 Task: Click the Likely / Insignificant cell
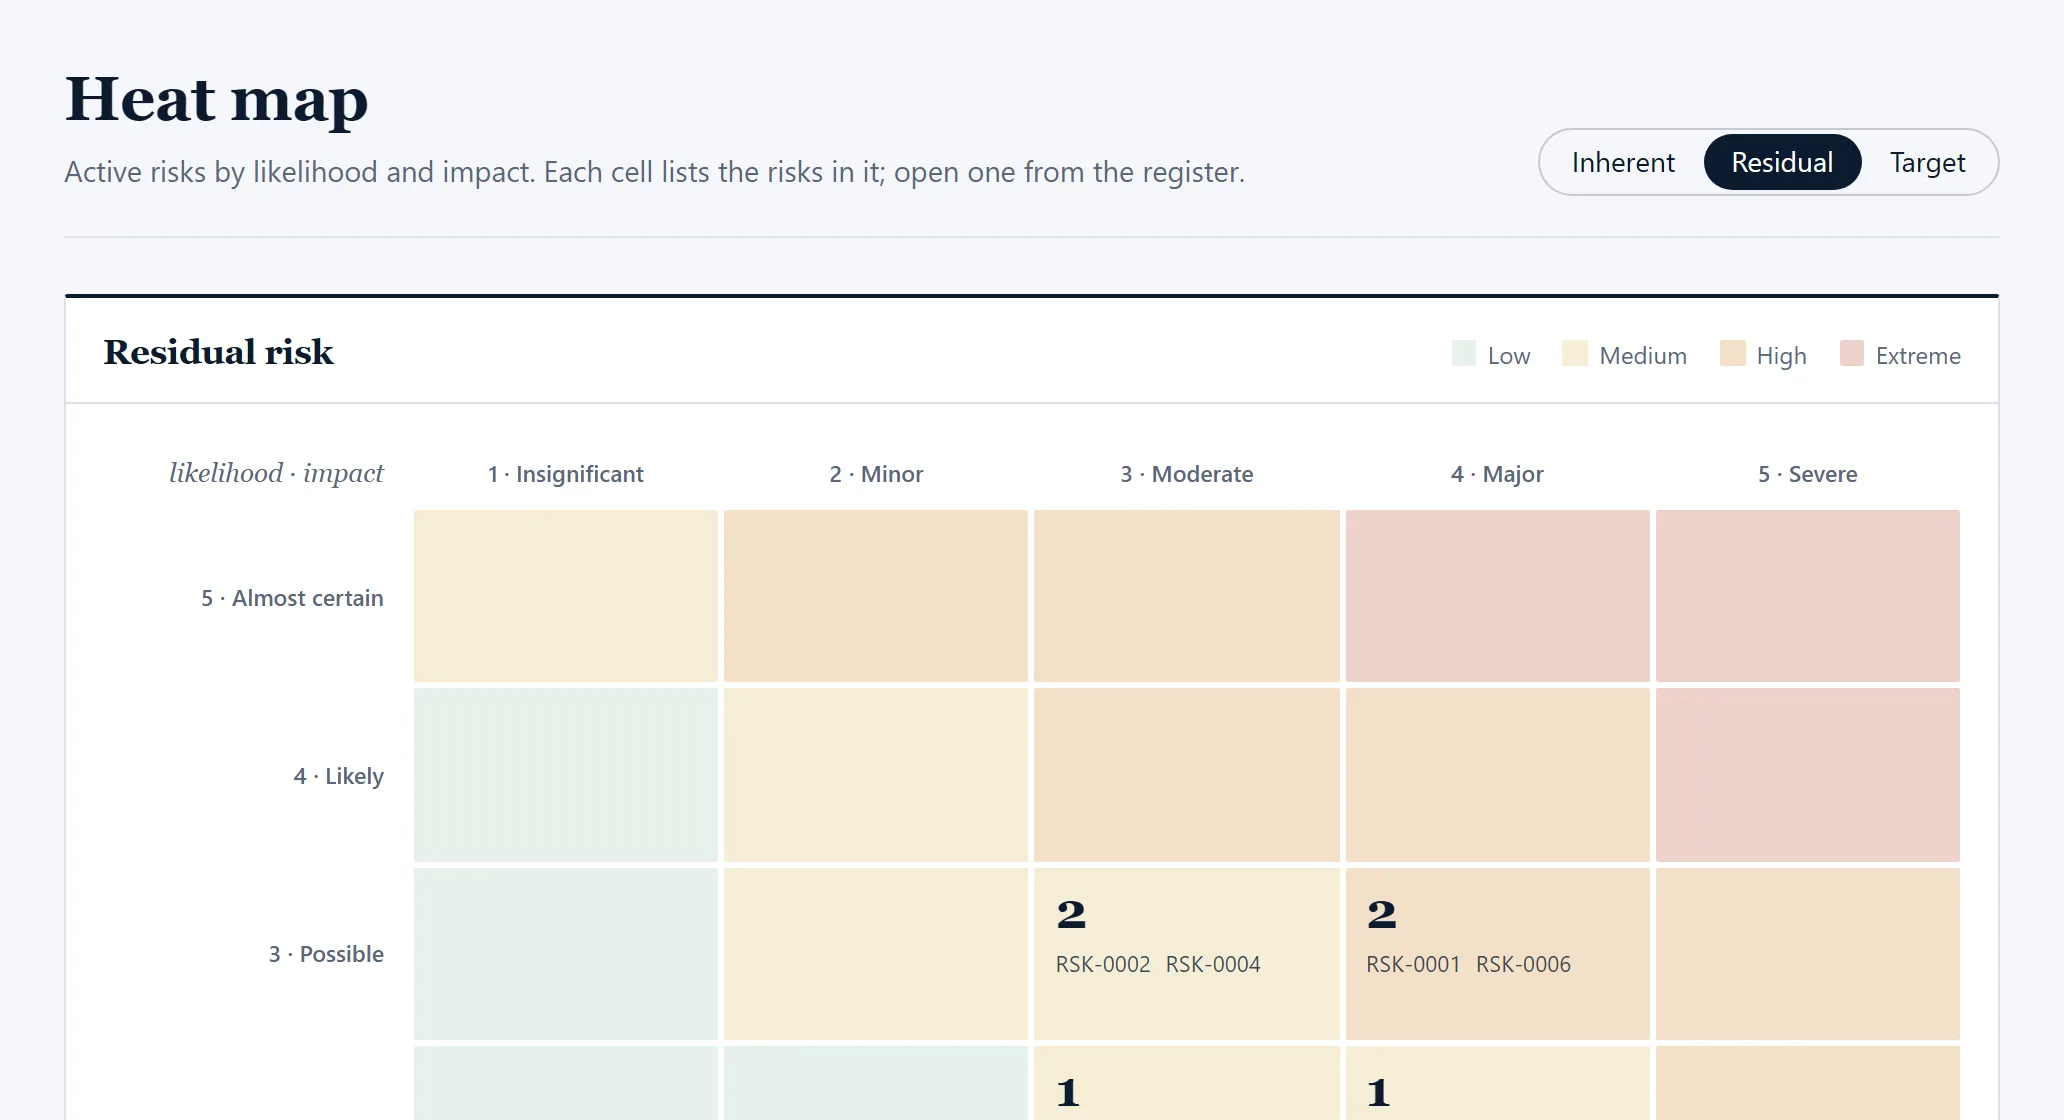click(566, 775)
